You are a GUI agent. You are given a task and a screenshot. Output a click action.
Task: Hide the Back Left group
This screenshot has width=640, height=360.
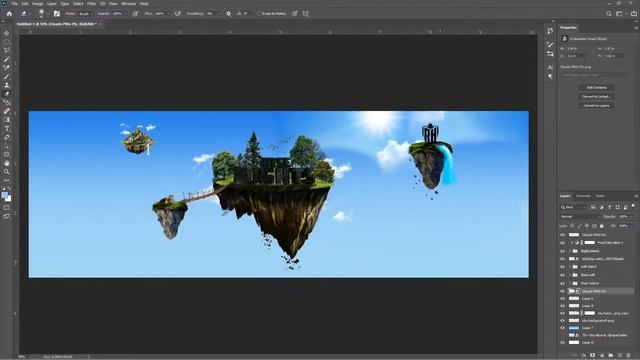[x=562, y=275]
